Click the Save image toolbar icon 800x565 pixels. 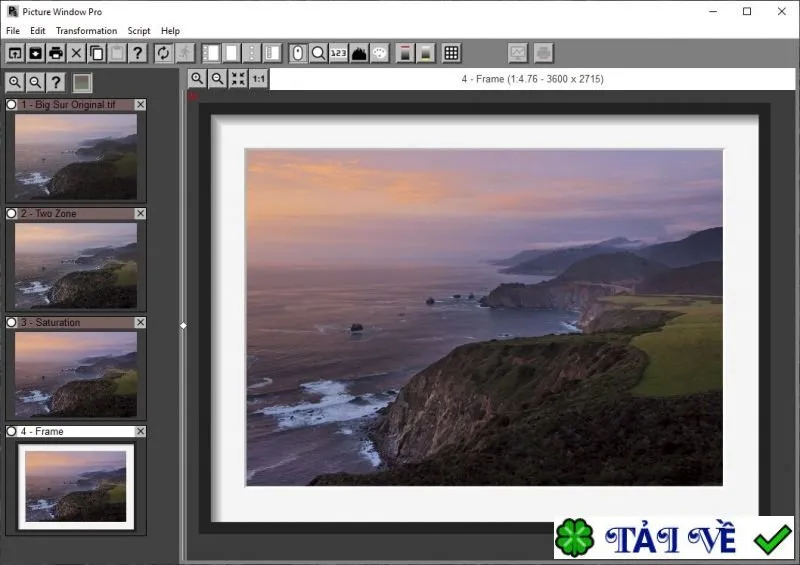coord(36,53)
